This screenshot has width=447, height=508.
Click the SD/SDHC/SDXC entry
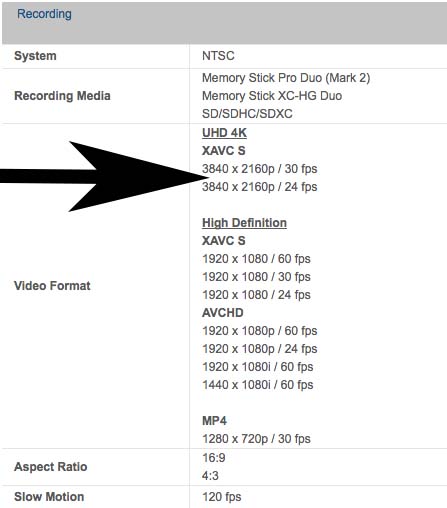pyautogui.click(x=247, y=114)
